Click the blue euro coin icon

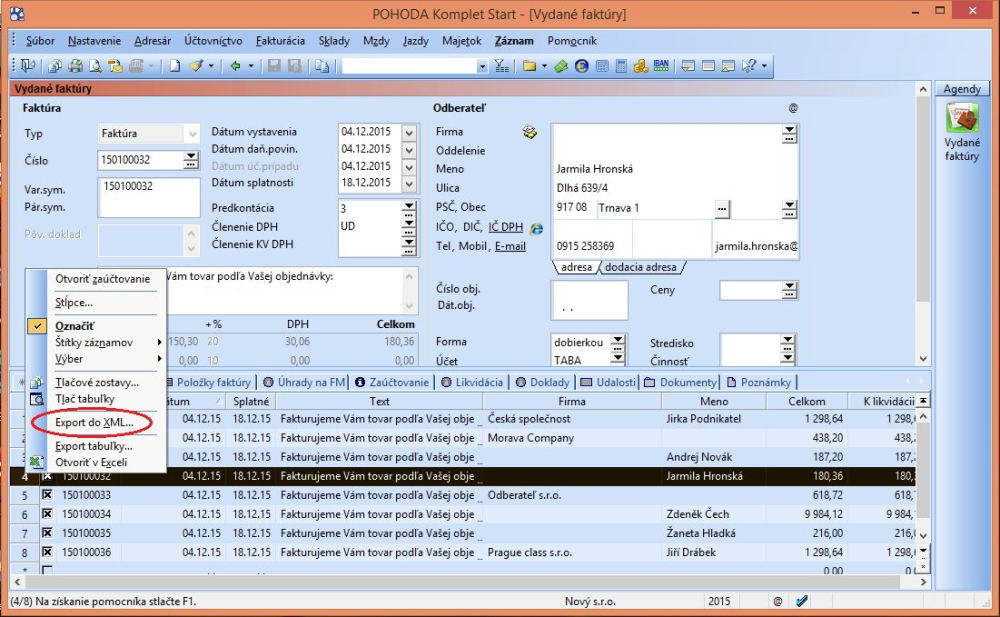[581, 66]
